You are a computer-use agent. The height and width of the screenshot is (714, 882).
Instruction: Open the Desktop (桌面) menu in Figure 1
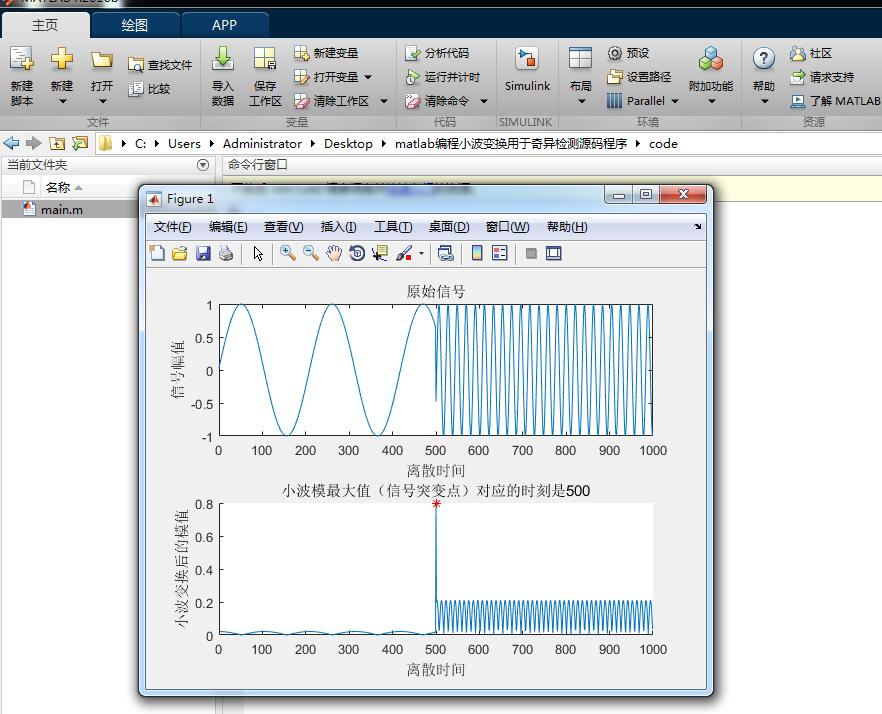[449, 227]
